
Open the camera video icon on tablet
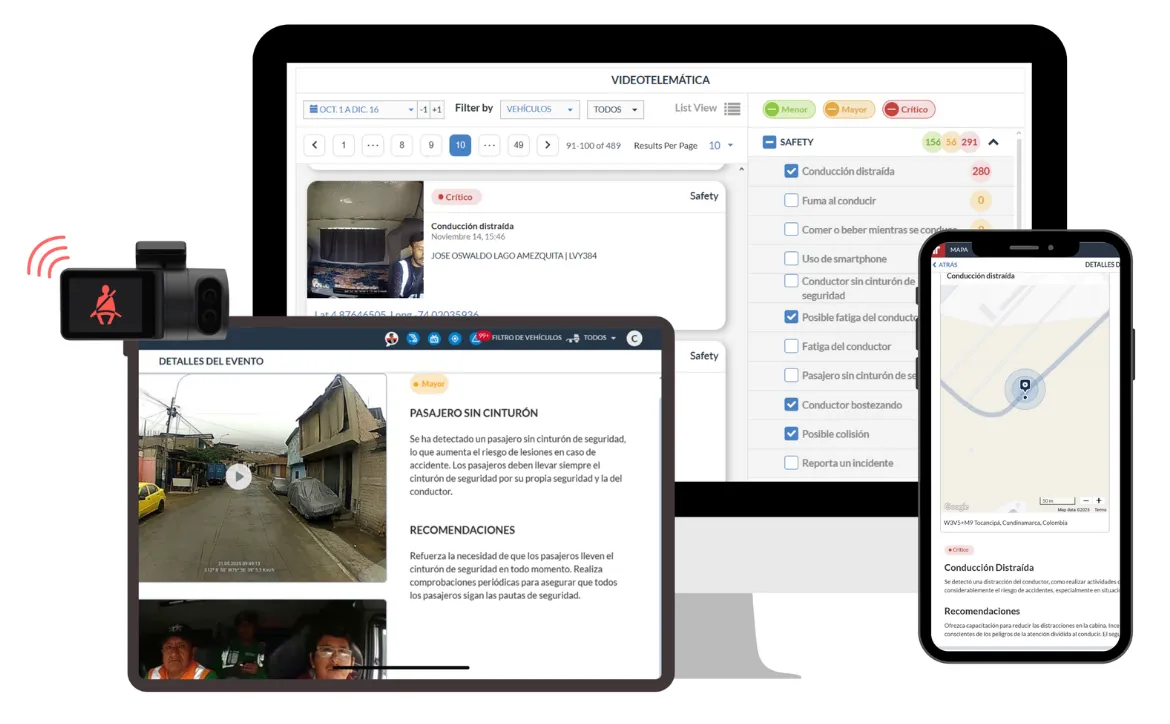coord(434,338)
